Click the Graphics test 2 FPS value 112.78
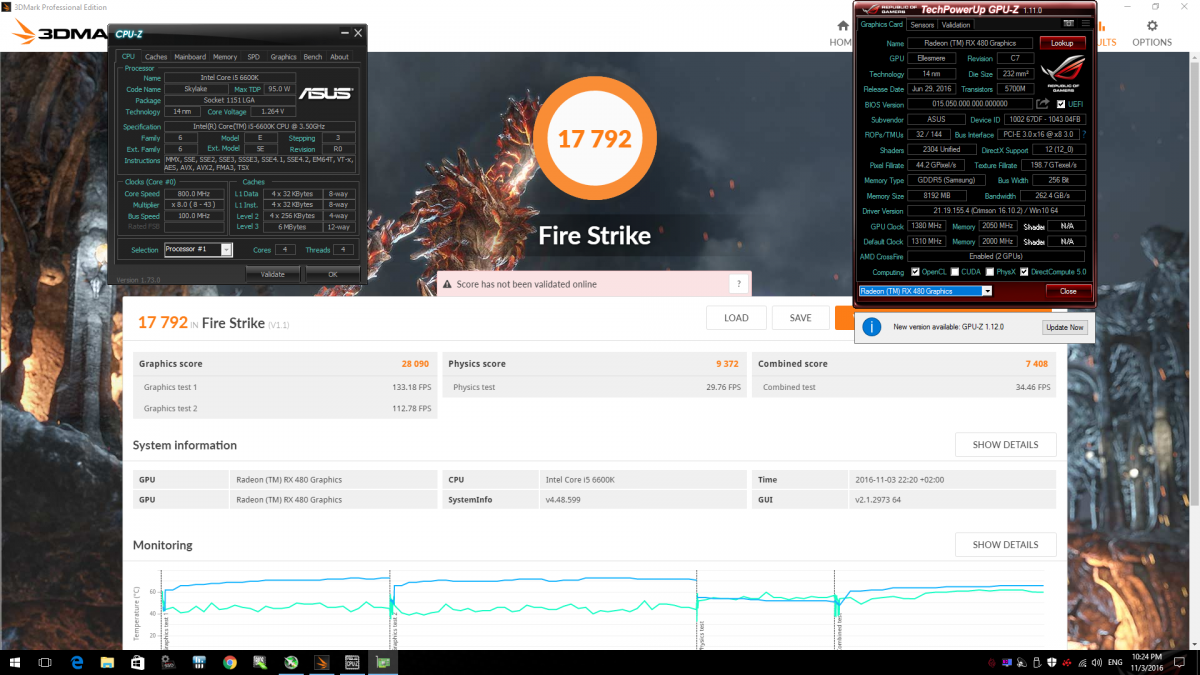Viewport: 1200px width, 675px height. pos(411,408)
